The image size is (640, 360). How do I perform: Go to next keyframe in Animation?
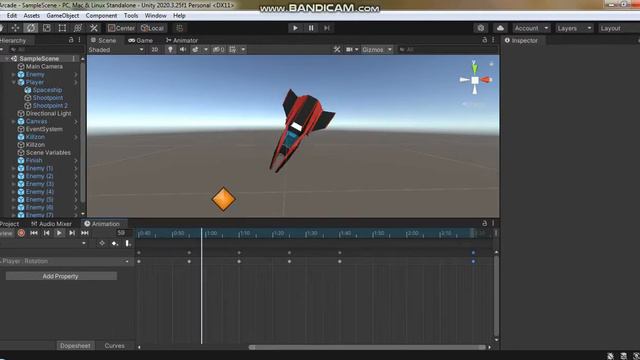pos(72,233)
